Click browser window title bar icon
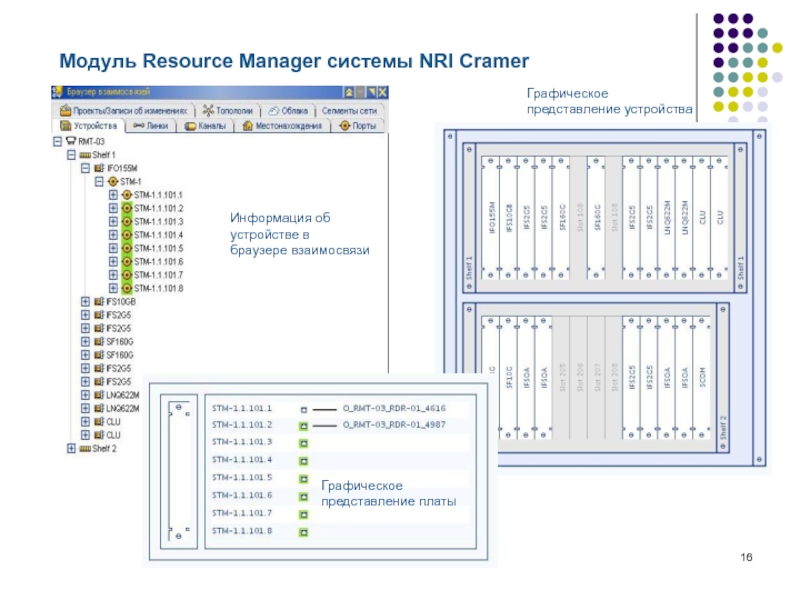This screenshot has width=800, height=600. coord(57,92)
